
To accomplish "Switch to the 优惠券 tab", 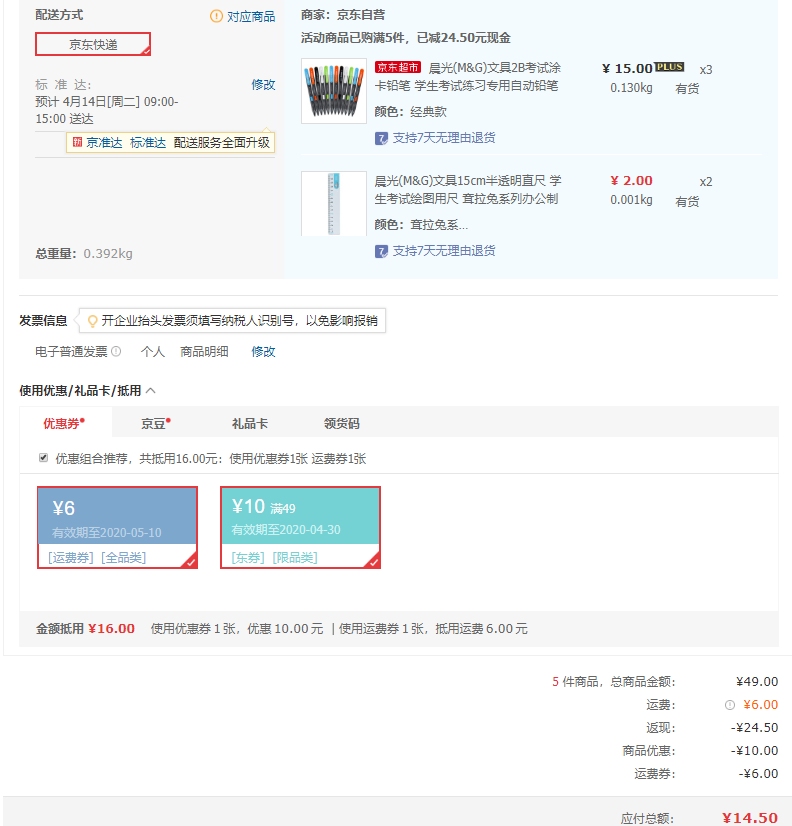I will pyautogui.click(x=64, y=423).
